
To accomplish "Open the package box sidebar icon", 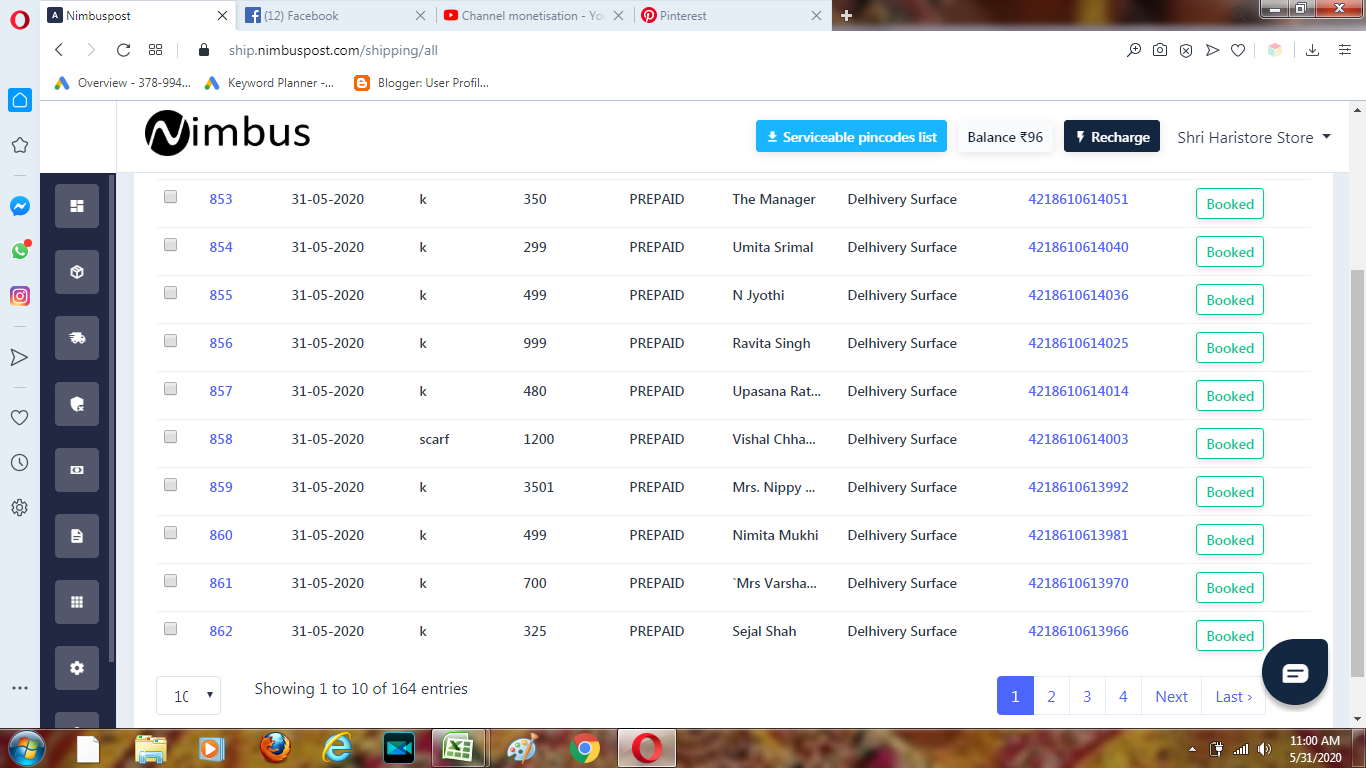I will pos(77,272).
